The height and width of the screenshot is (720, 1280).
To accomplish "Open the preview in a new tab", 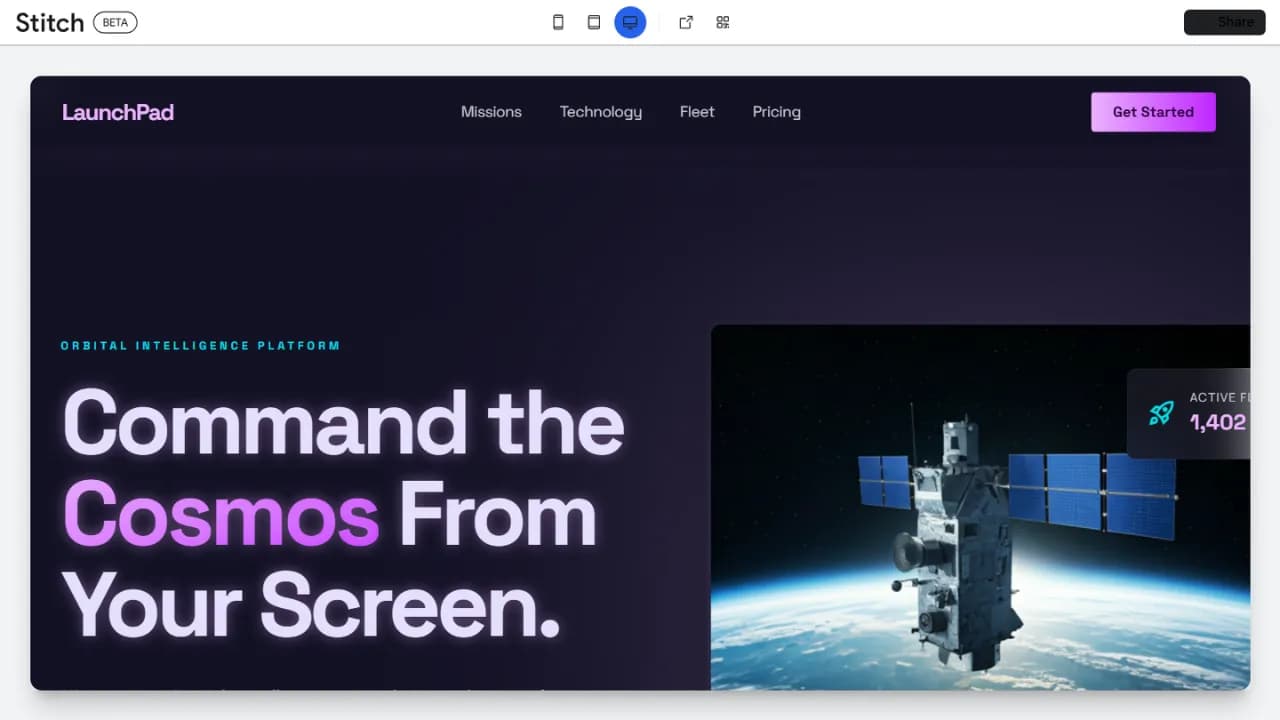I will (686, 22).
